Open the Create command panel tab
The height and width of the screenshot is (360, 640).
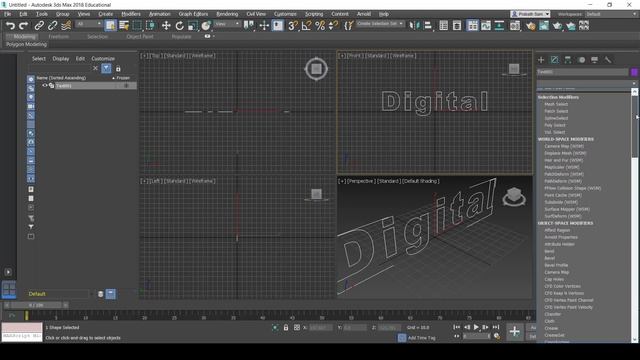click(x=541, y=60)
